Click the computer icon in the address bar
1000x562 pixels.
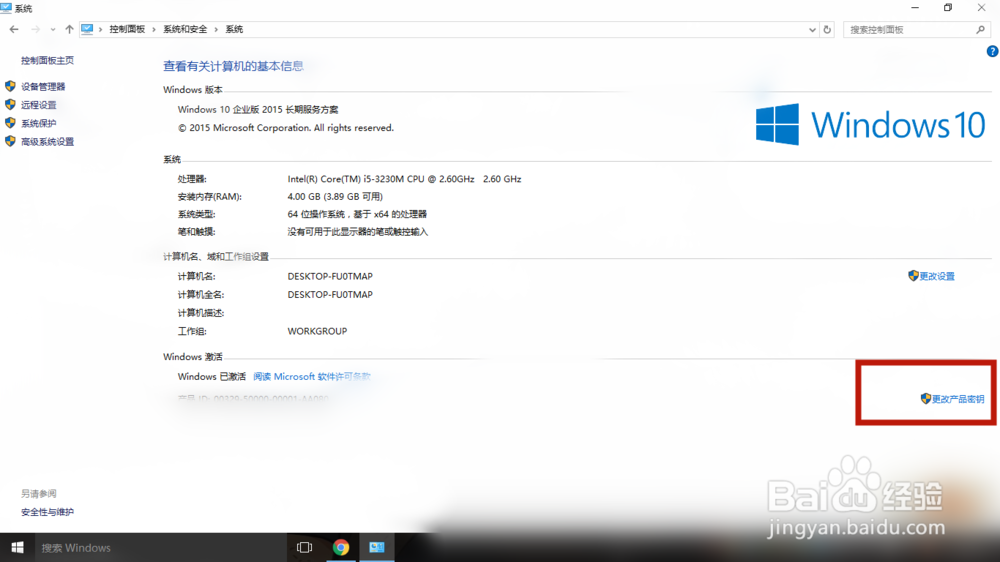tap(87, 29)
